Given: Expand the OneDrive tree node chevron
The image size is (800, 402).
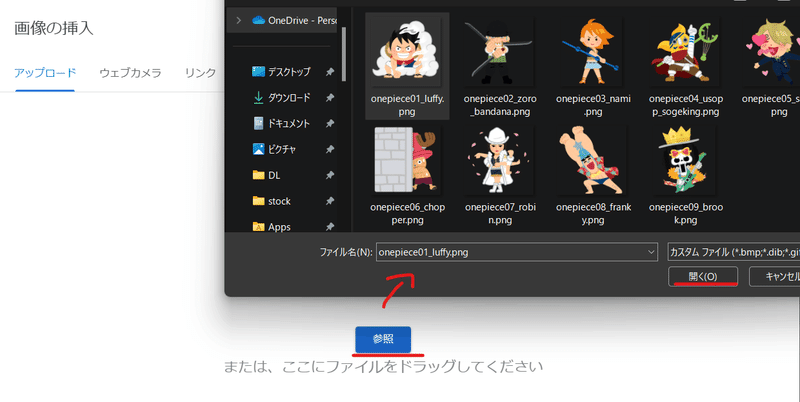Looking at the screenshot, I should (x=238, y=20).
